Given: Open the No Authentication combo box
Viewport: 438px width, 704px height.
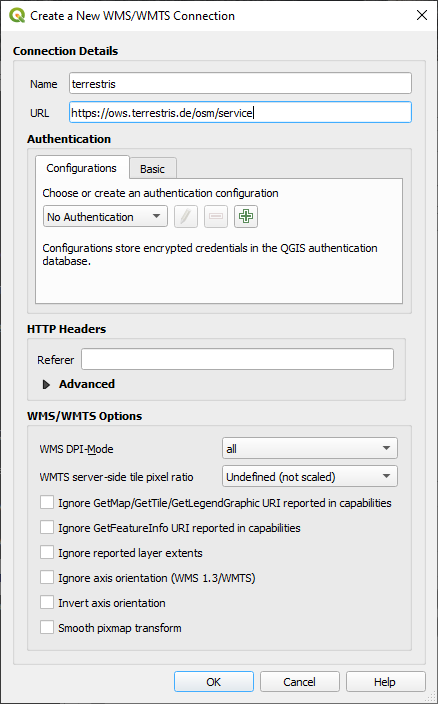Looking at the screenshot, I should 105,217.
